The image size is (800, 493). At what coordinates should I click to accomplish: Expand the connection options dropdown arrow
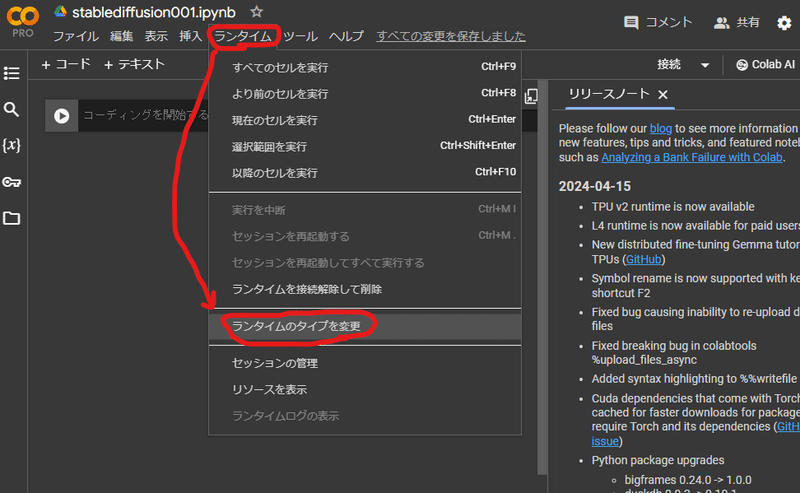tap(705, 65)
